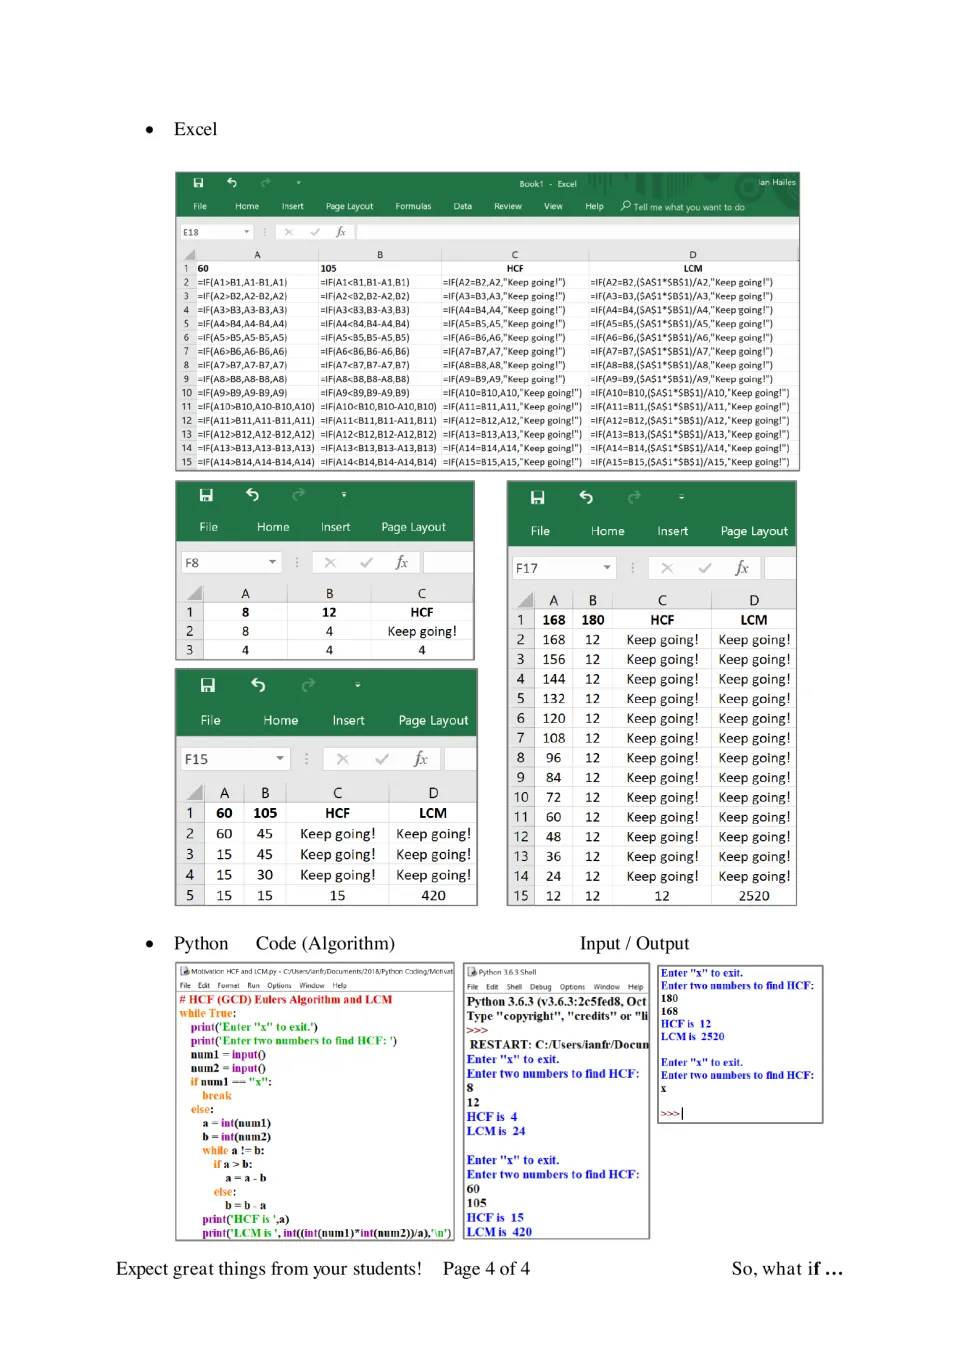Click Undo arrow in Excel window showing E18

click(x=232, y=183)
